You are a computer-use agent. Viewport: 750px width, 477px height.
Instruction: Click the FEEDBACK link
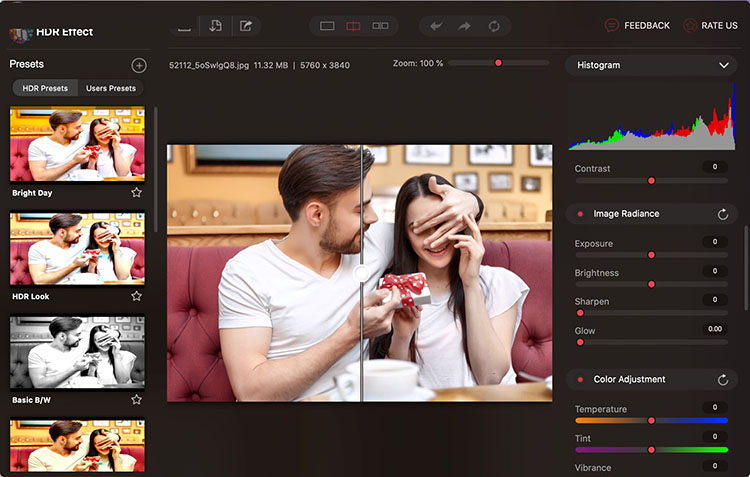(x=647, y=25)
